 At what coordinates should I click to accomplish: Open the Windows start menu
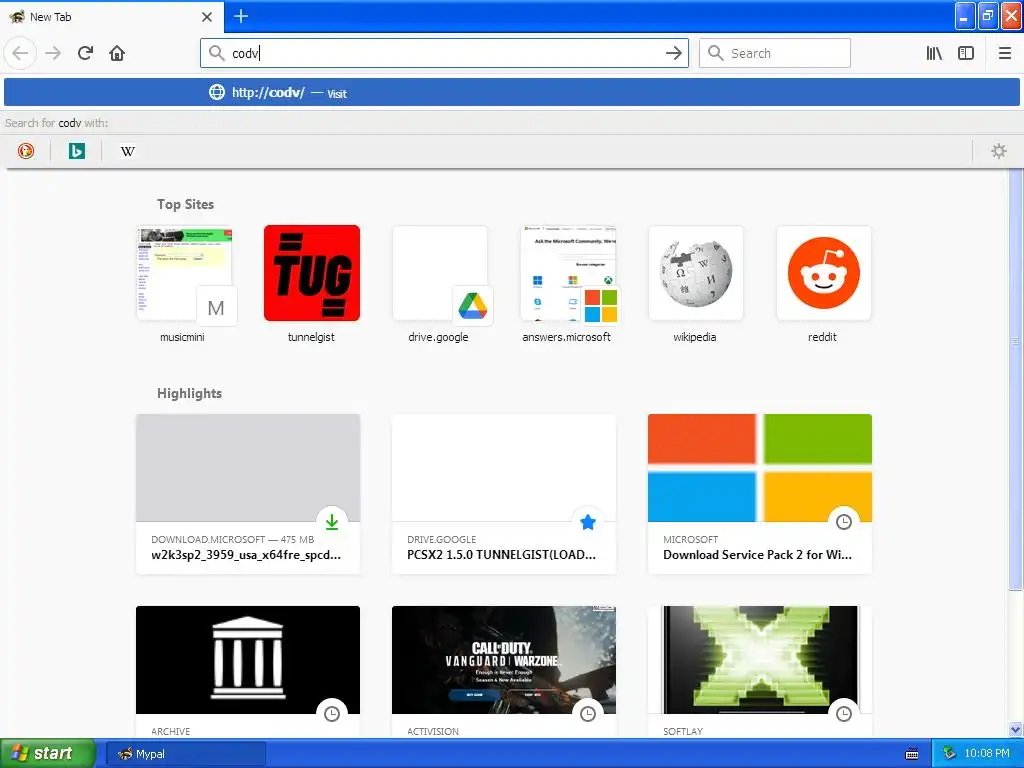48,754
